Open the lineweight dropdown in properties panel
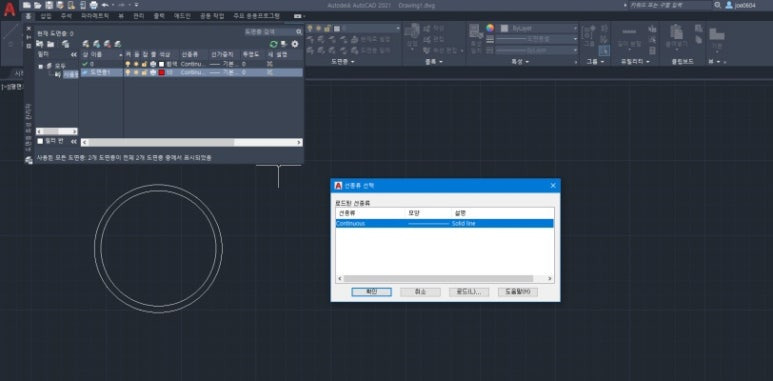The height and width of the screenshot is (381, 773). [575, 39]
